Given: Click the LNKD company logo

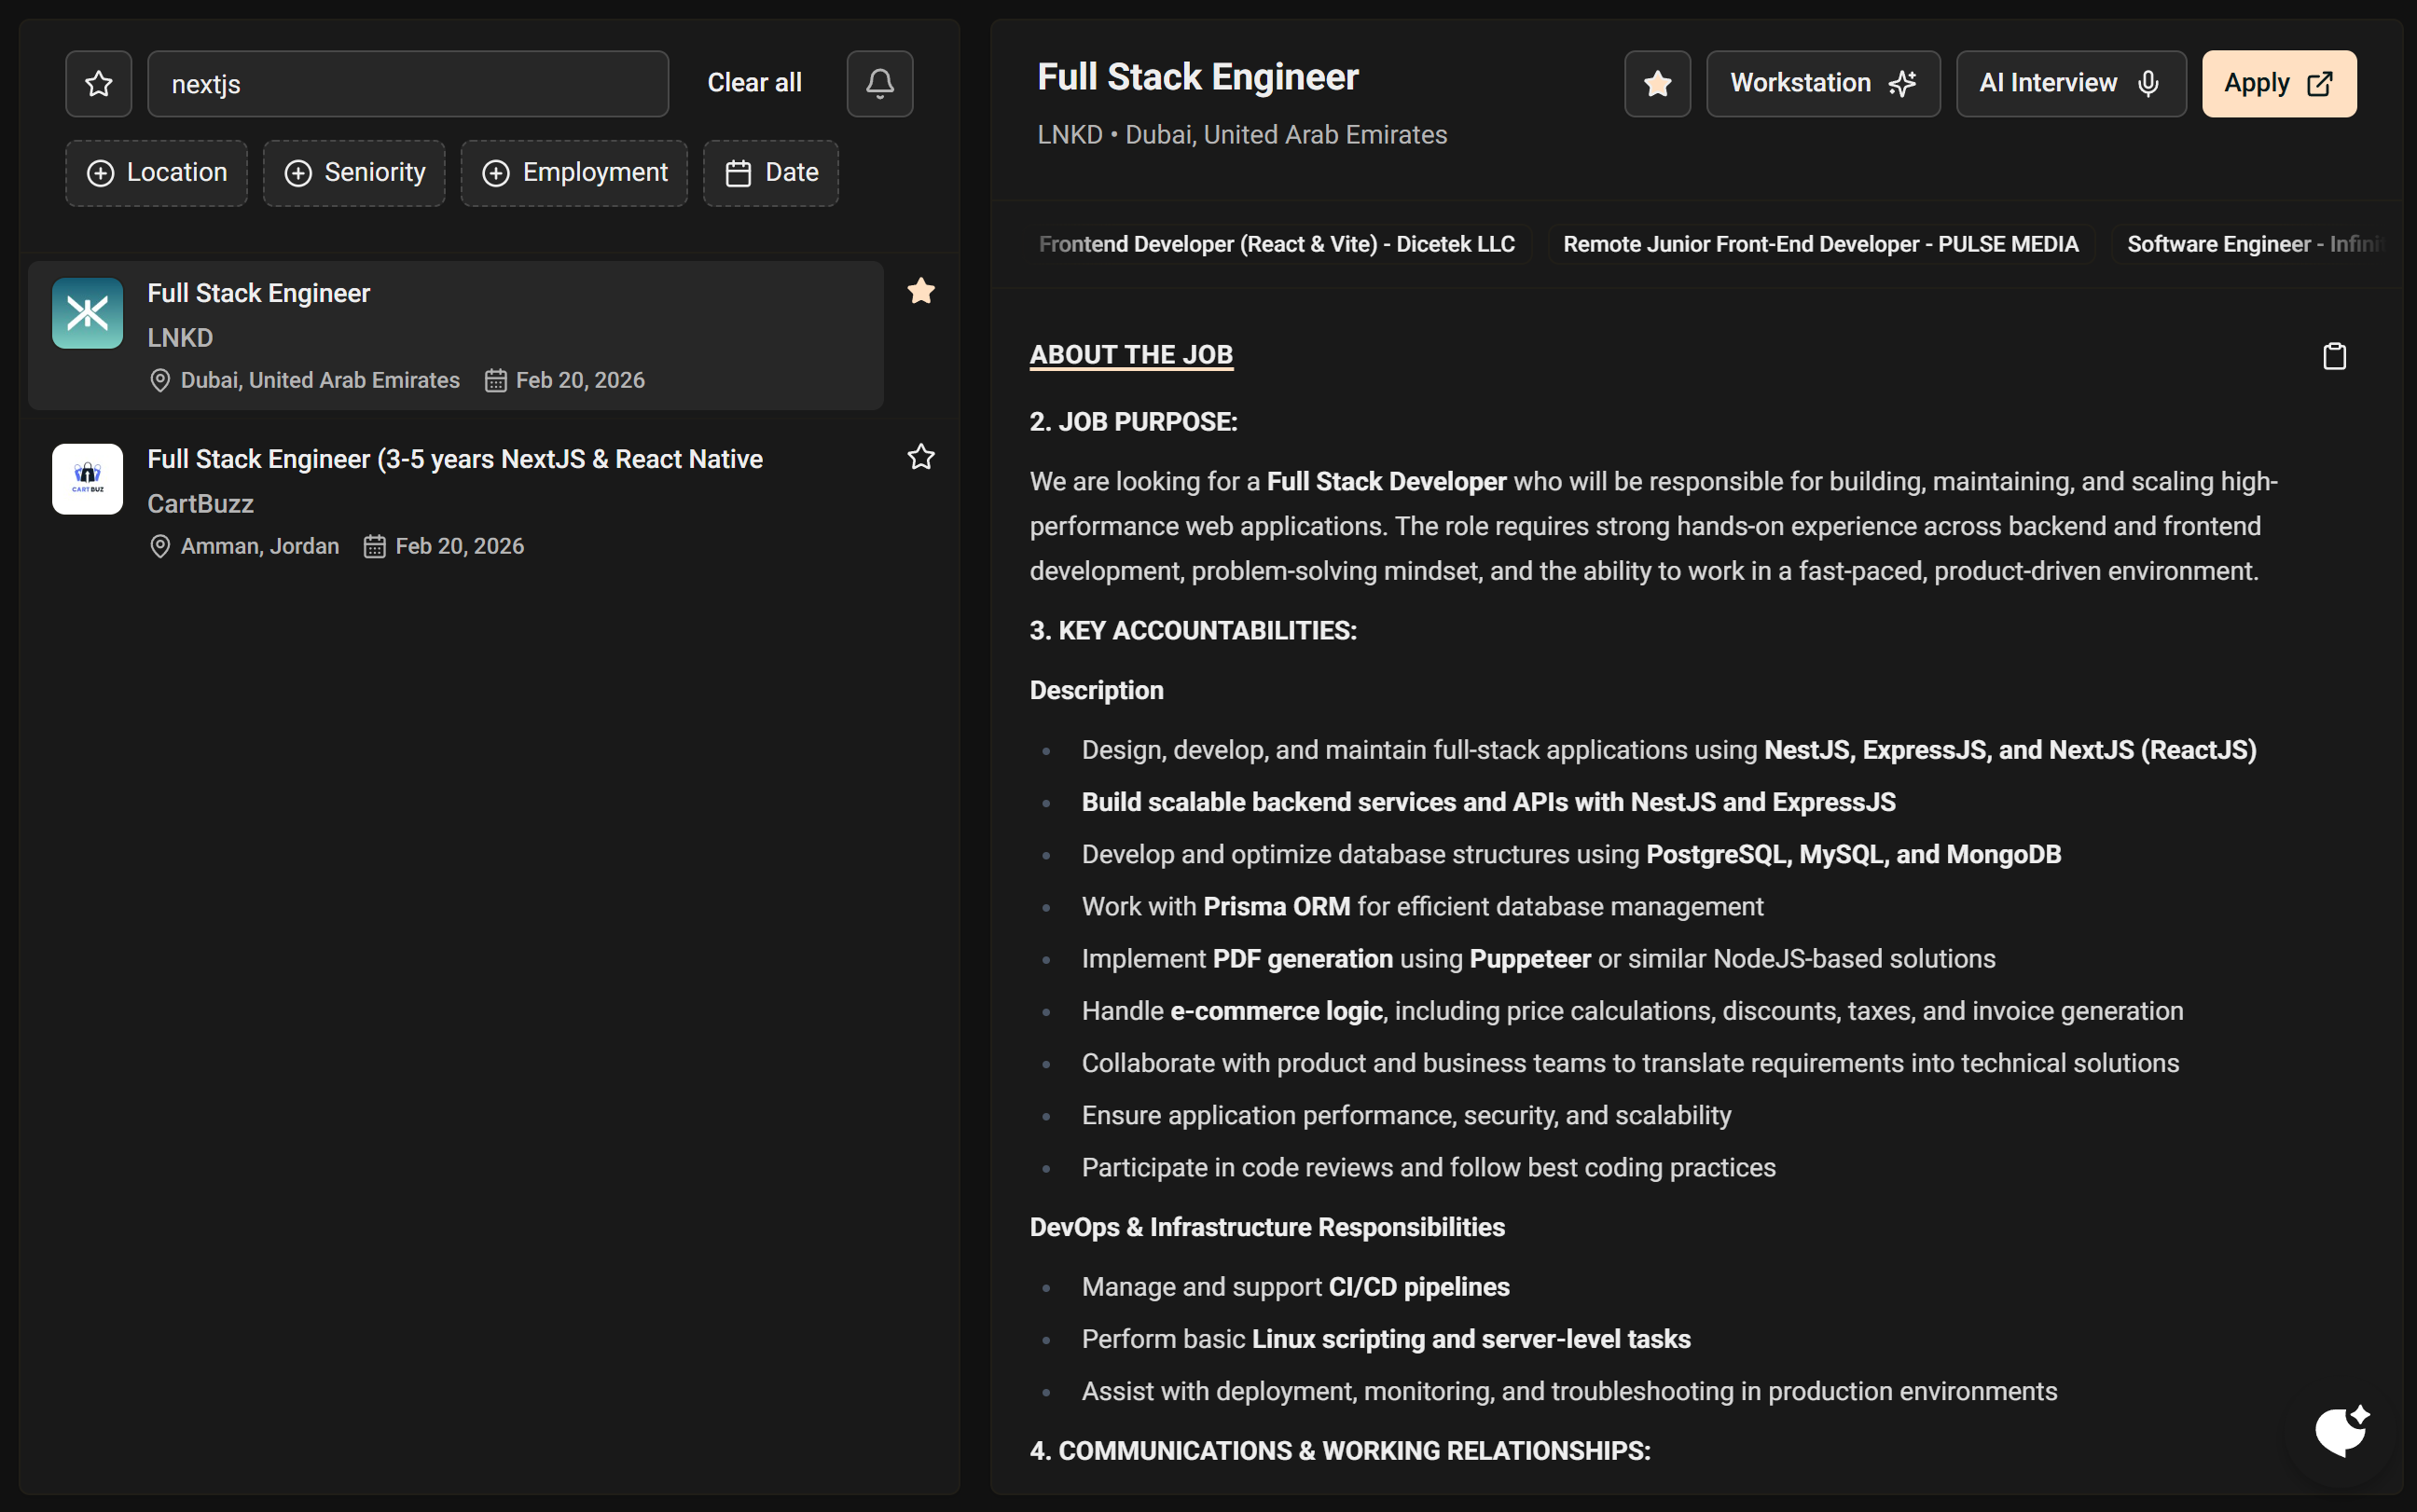Looking at the screenshot, I should 88,313.
